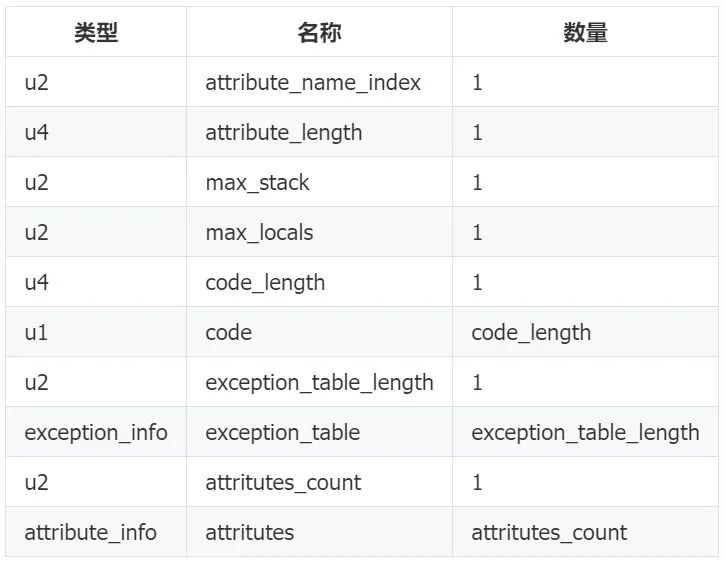Image resolution: width=725 pixels, height=562 pixels.
Task: Click the attritutes name cell
Action: 250,532
